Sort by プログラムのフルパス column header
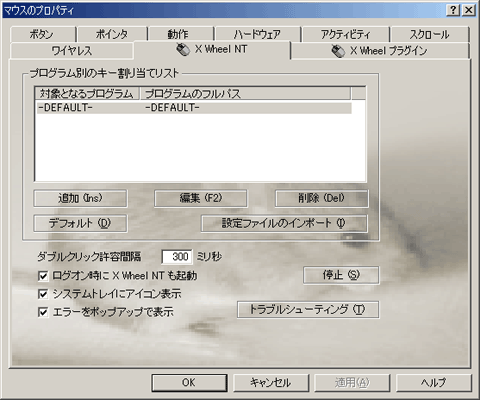The image size is (480, 400). (245, 94)
